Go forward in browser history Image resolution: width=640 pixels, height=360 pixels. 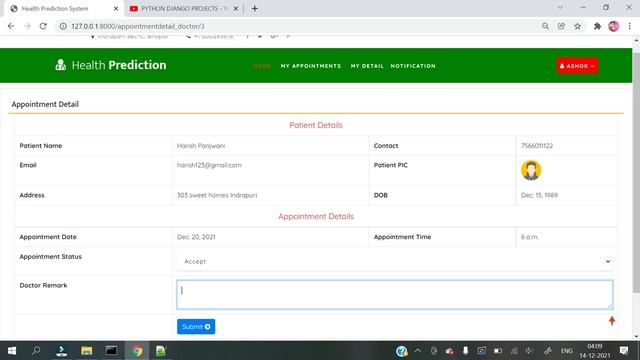[27, 26]
